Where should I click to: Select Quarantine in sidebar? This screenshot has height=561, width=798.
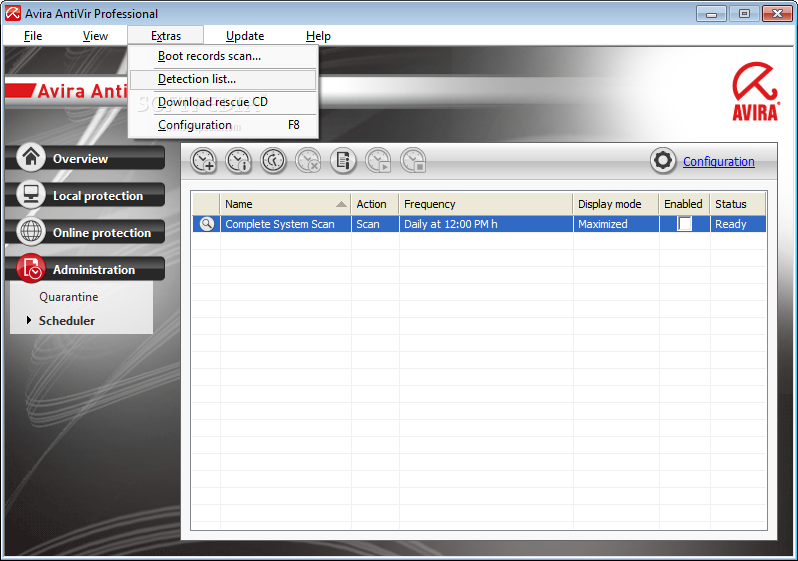point(69,297)
